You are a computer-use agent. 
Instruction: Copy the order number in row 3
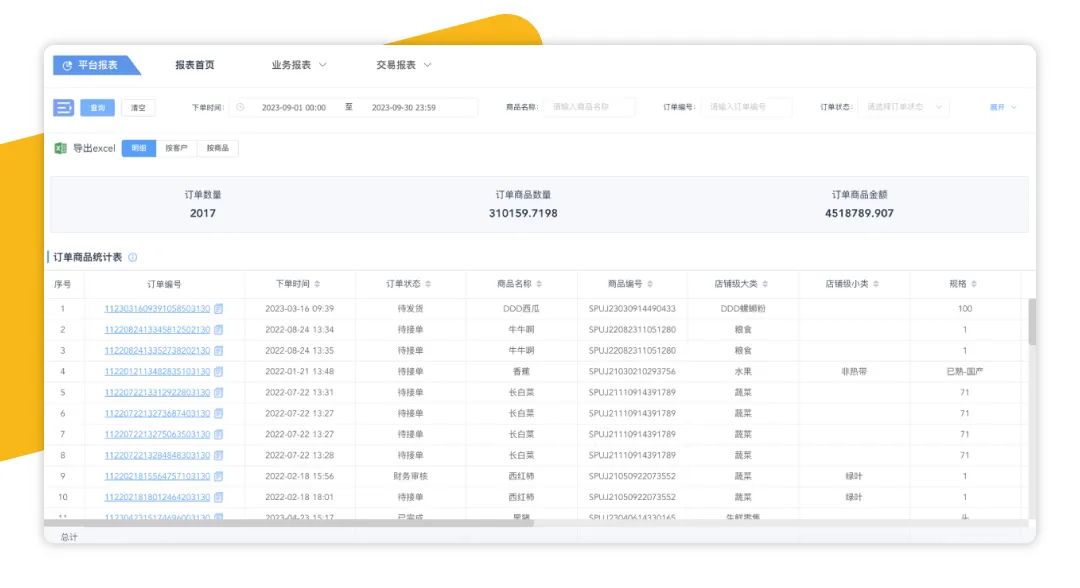[x=218, y=350]
